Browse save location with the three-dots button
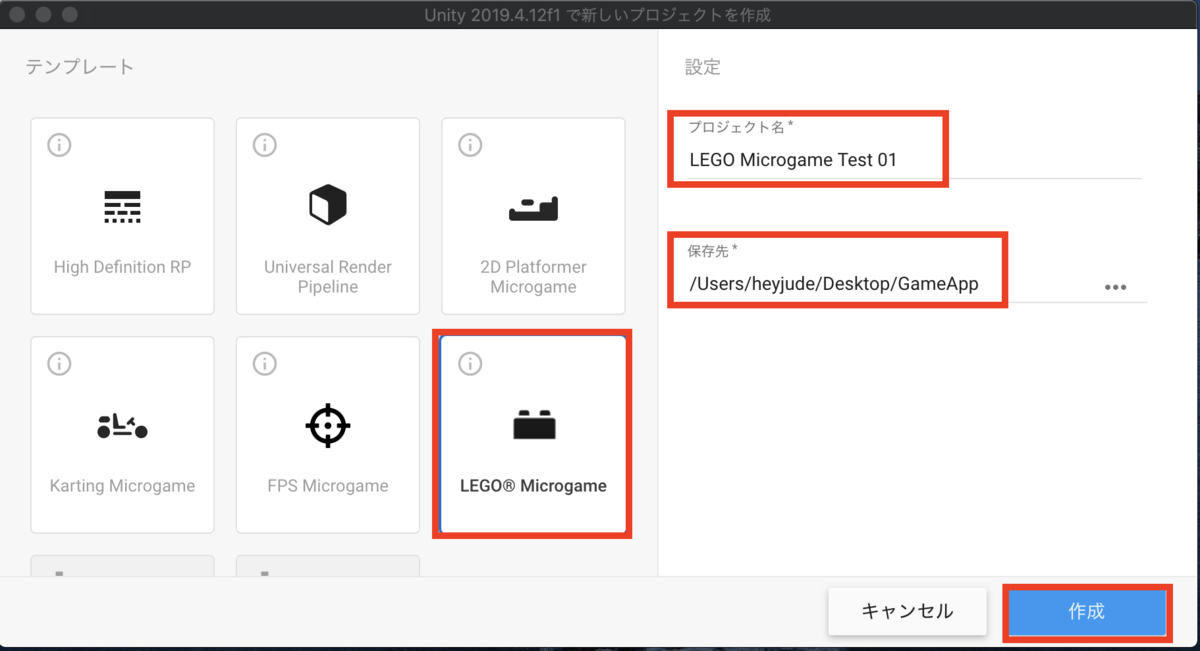The image size is (1200, 651). click(x=1115, y=287)
